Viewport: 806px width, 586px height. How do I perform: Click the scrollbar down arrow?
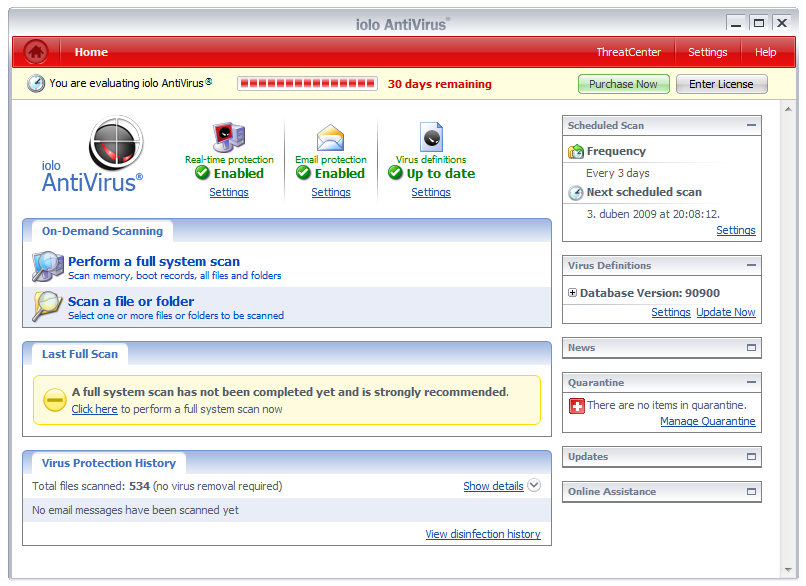[788, 570]
